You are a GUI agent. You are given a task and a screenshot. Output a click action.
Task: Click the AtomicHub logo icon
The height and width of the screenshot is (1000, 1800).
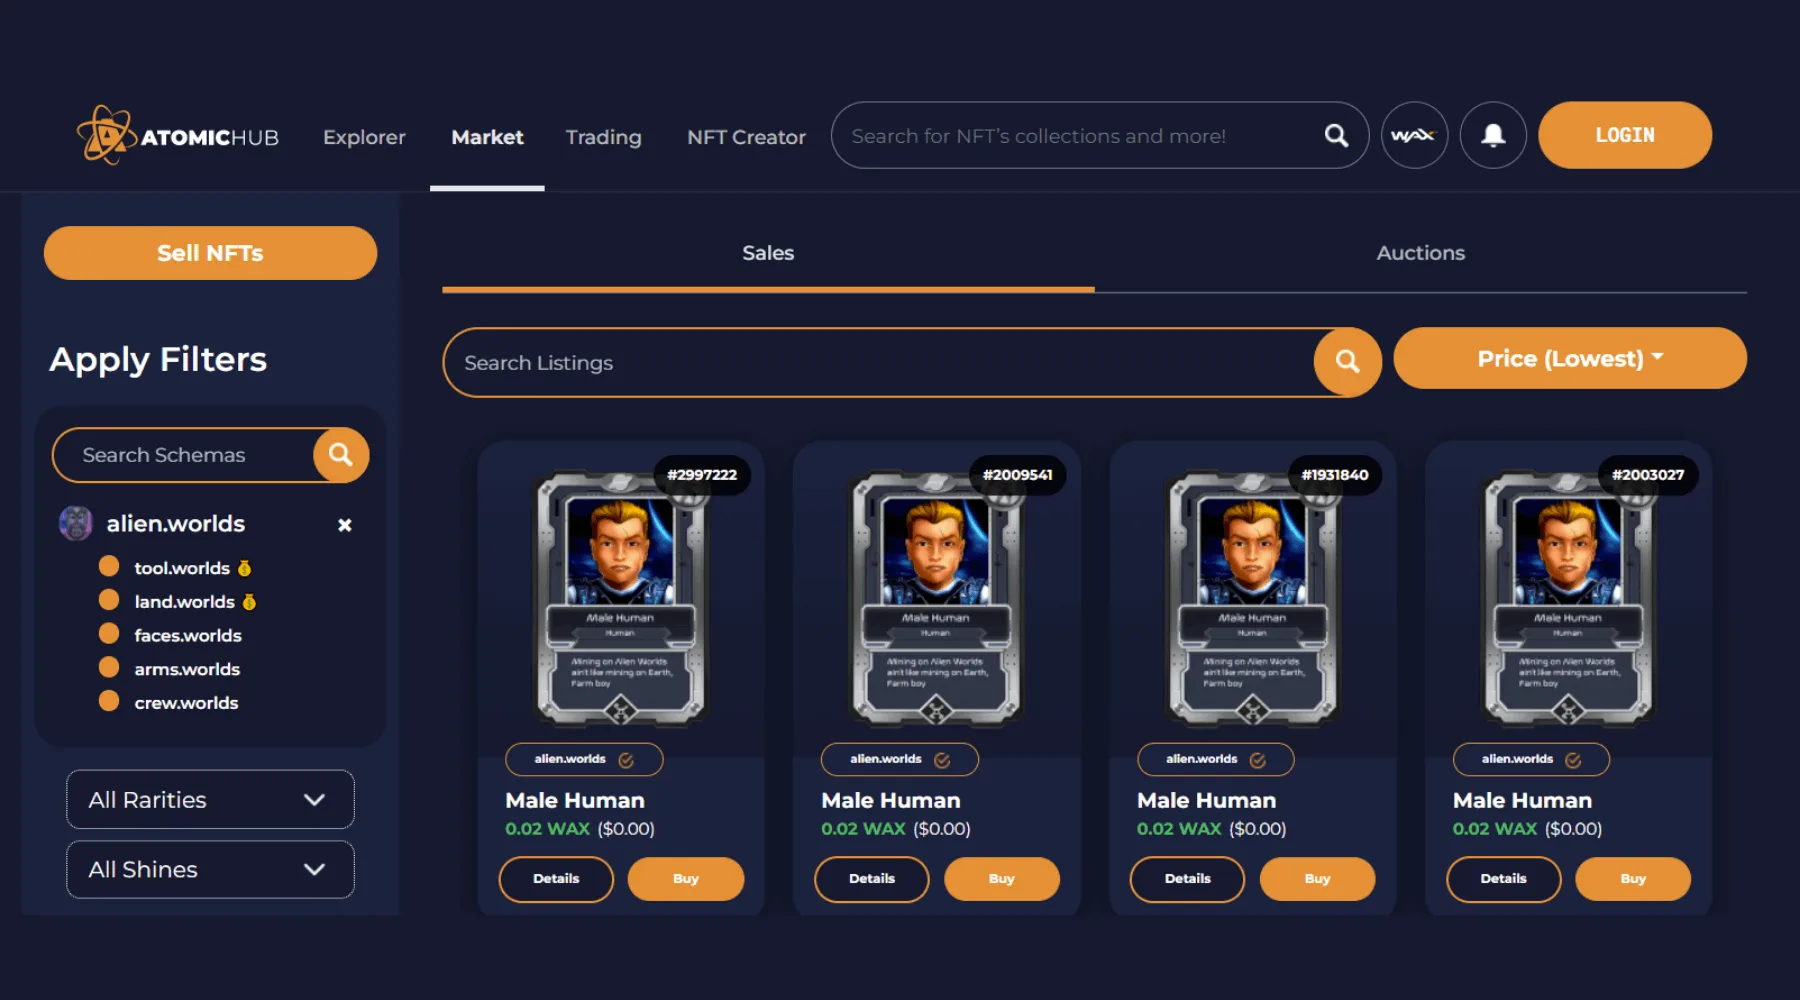click(106, 135)
